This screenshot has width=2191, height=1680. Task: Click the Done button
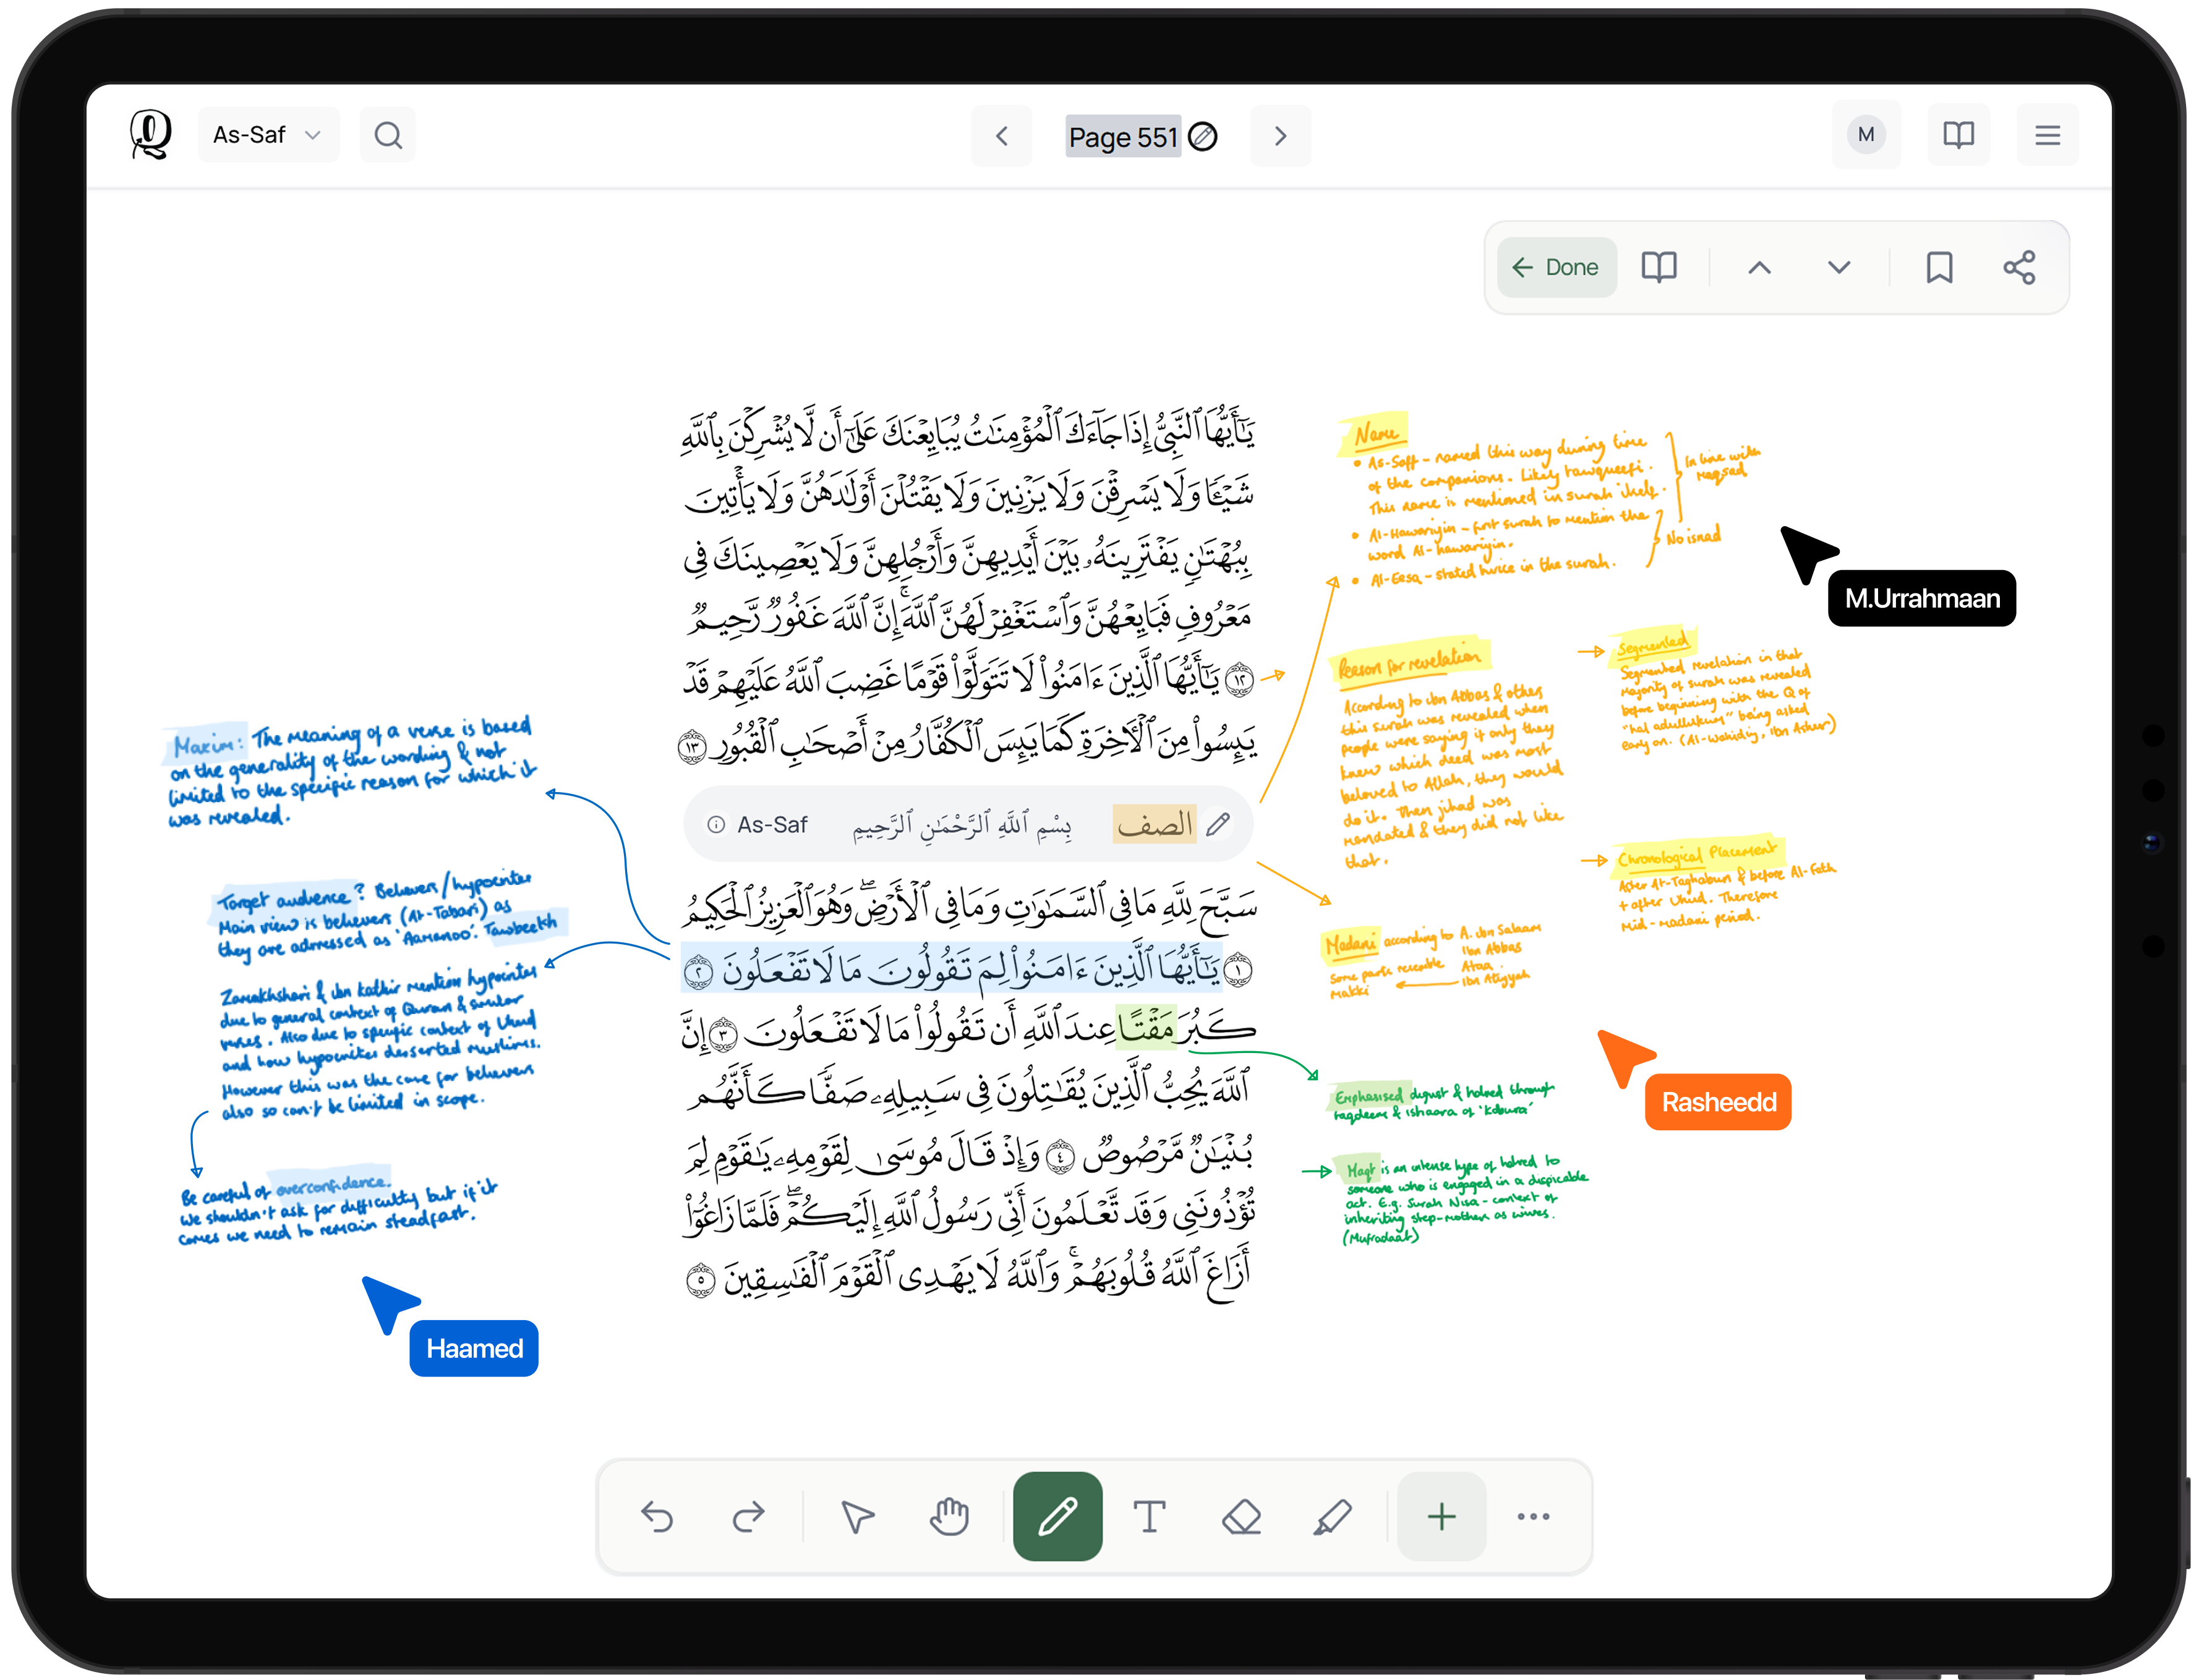(x=1556, y=267)
